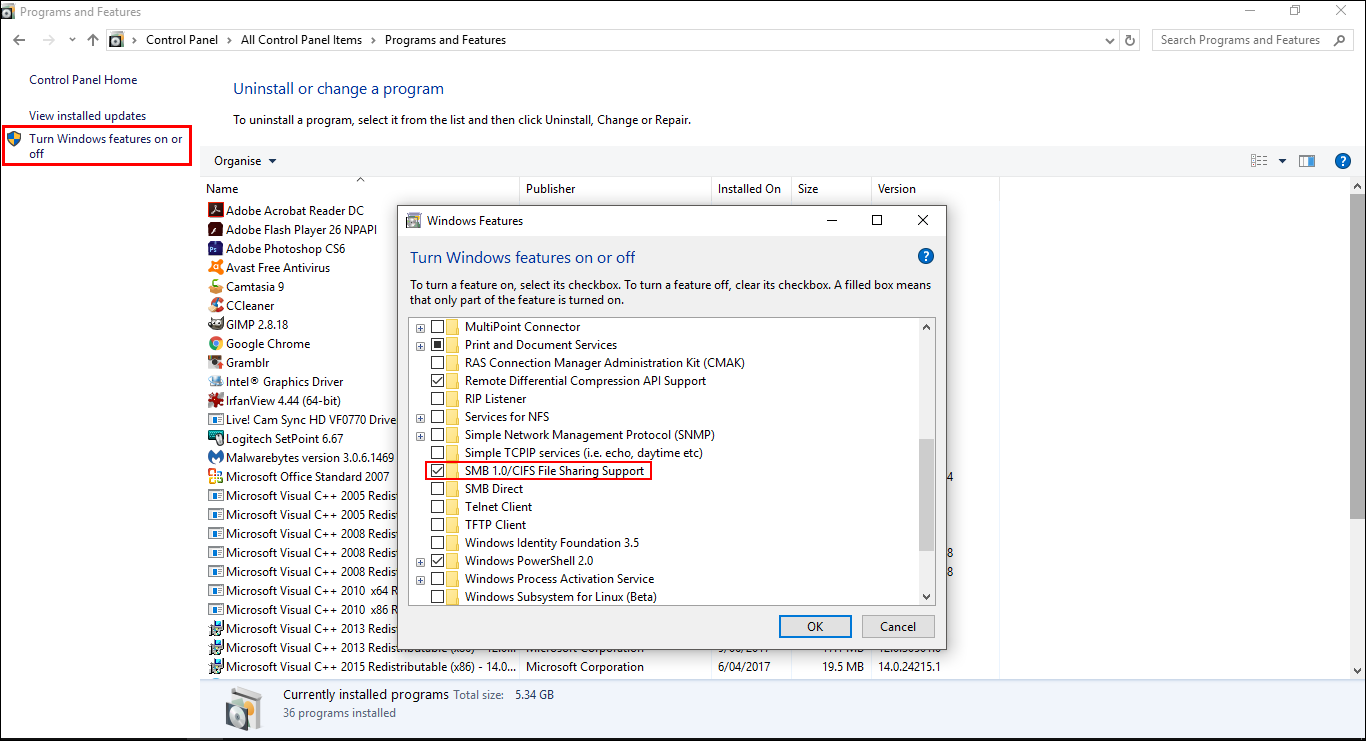Image resolution: width=1366 pixels, height=741 pixels.
Task: Expand the Windows PowerShell 2.0 node
Action: click(420, 561)
